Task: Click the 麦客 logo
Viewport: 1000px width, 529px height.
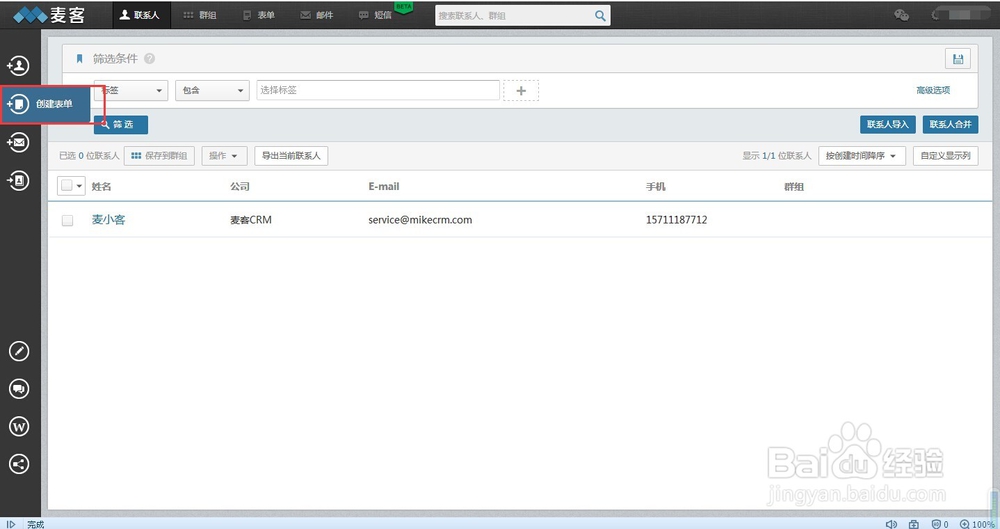Action: (49, 15)
